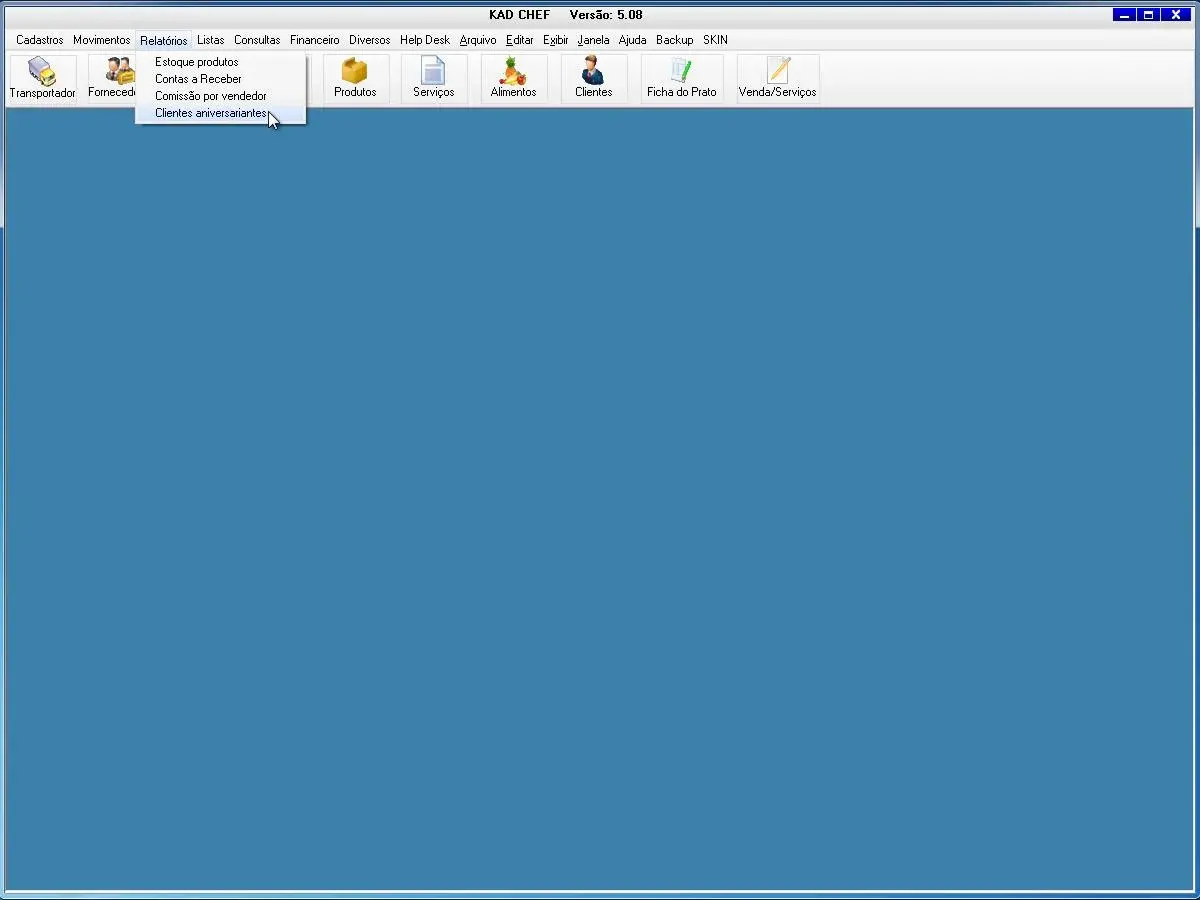This screenshot has width=1200, height=900.
Task: Open the Movimentos menu
Action: 101,40
